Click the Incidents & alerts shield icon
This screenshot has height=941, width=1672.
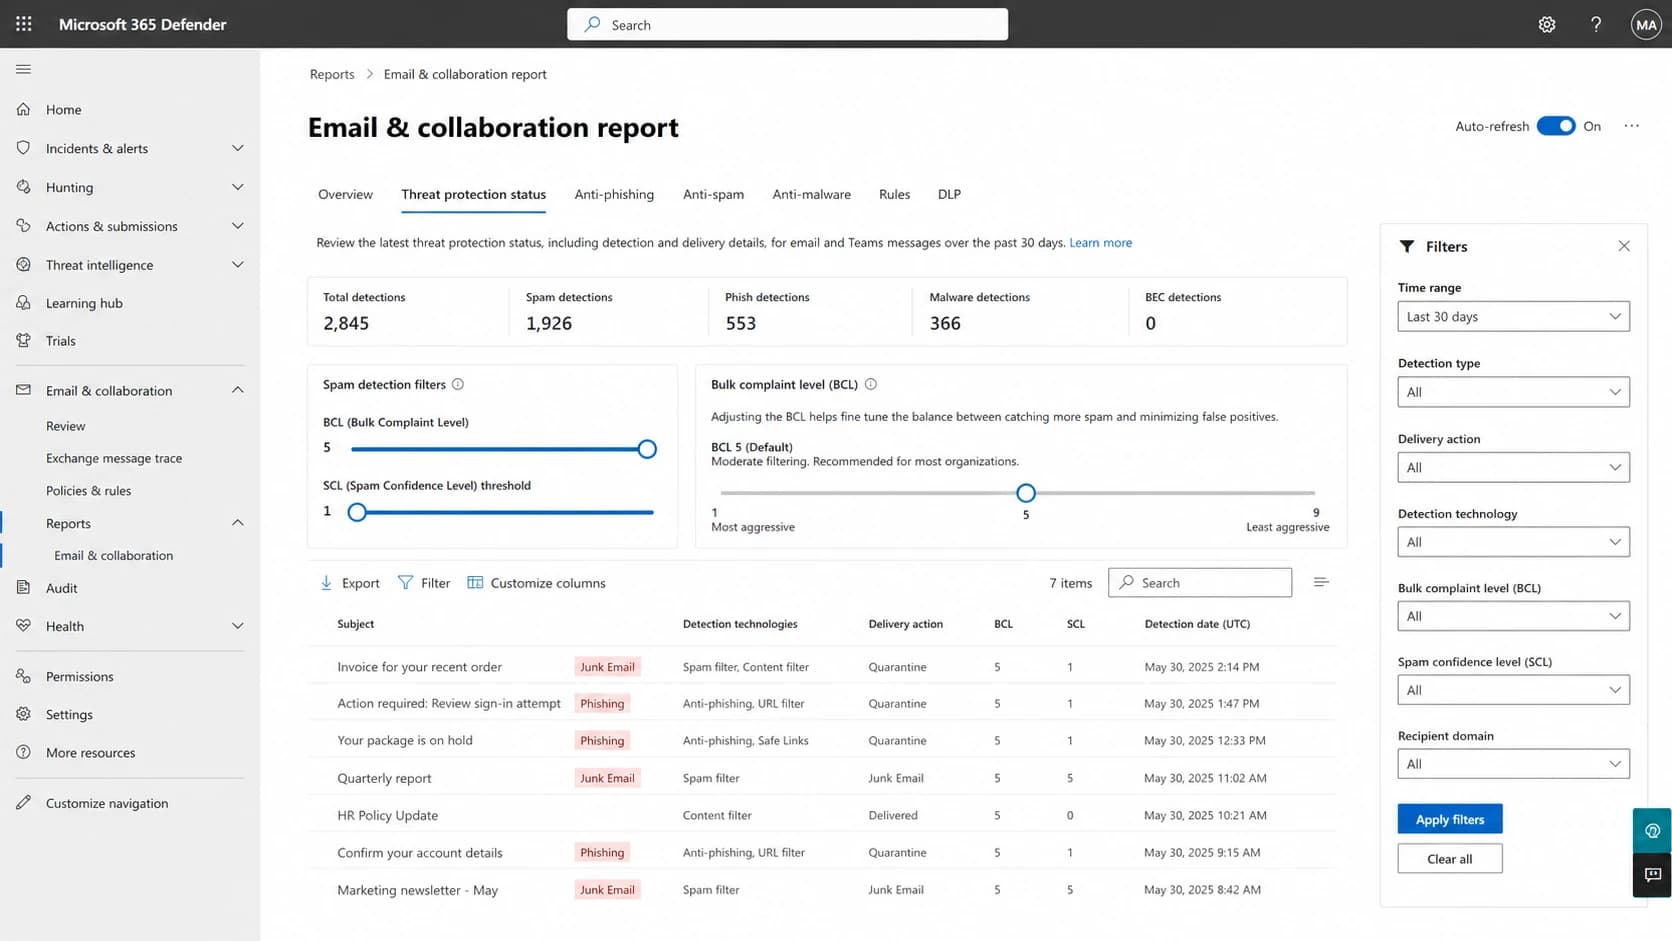pos(24,148)
